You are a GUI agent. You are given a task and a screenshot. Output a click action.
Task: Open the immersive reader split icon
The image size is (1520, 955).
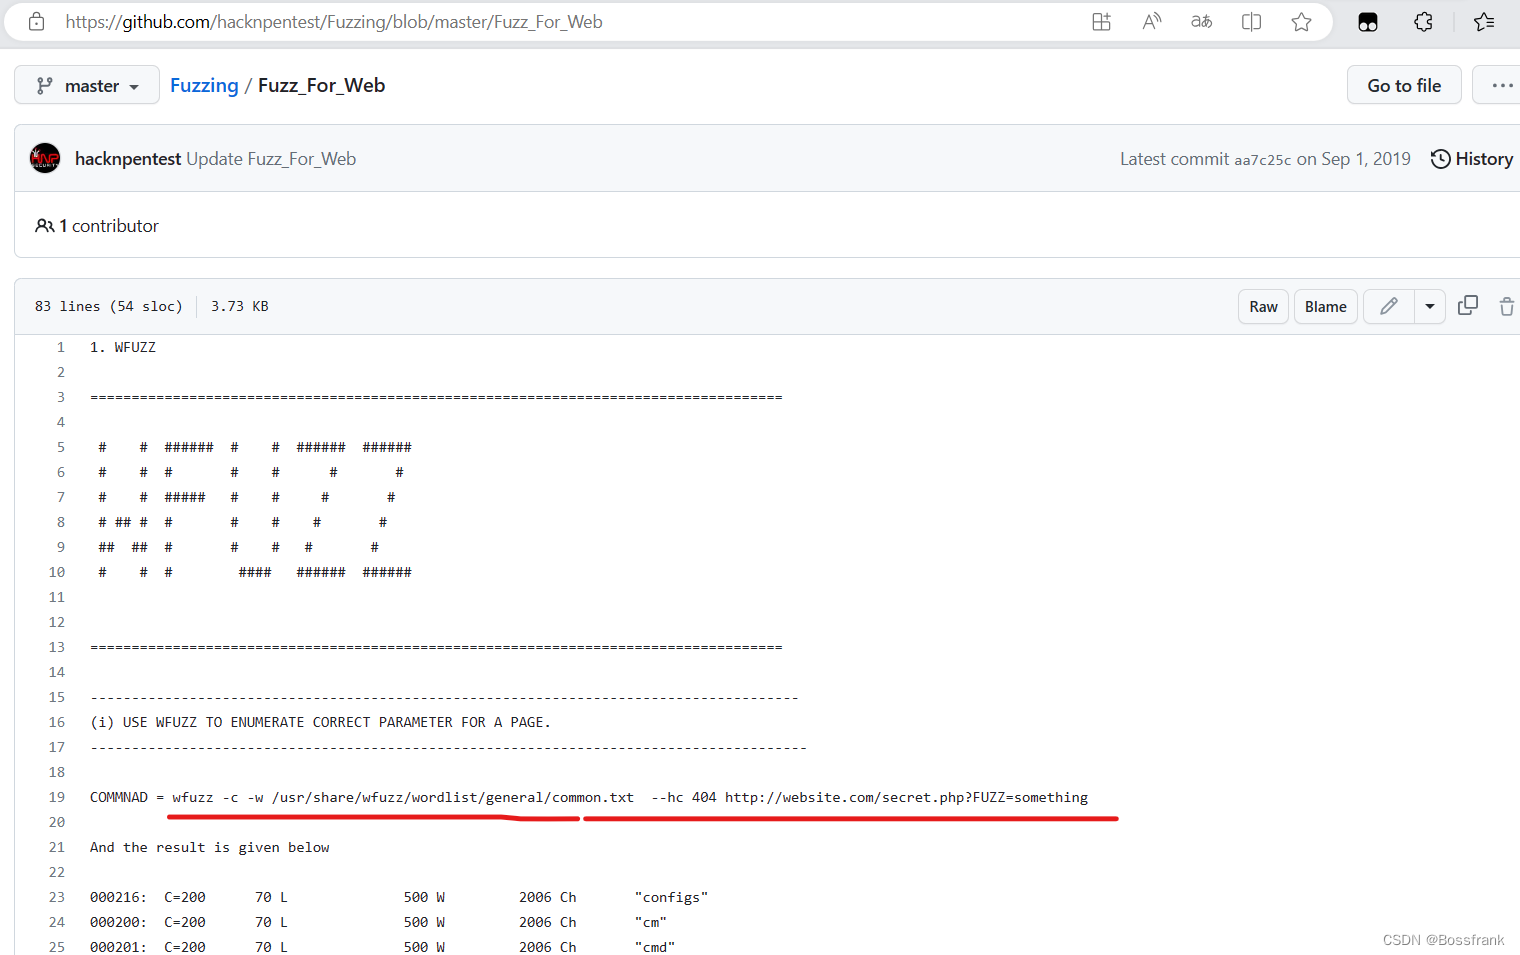[x=1251, y=22]
